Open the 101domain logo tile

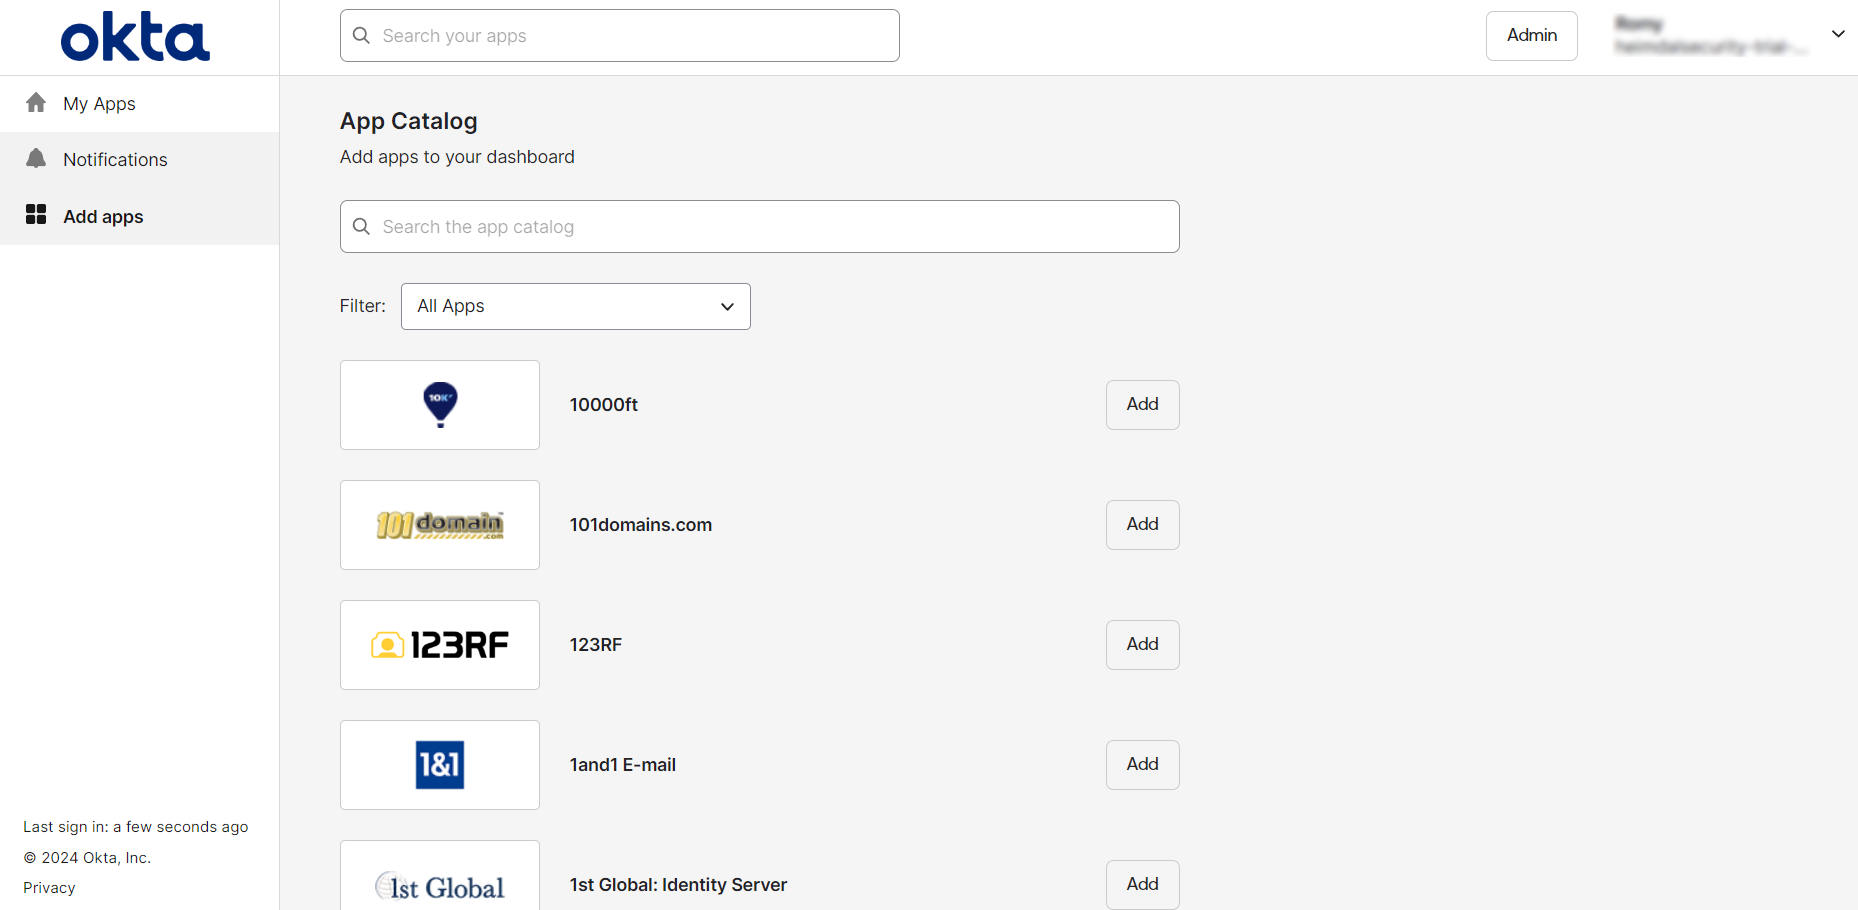click(440, 525)
